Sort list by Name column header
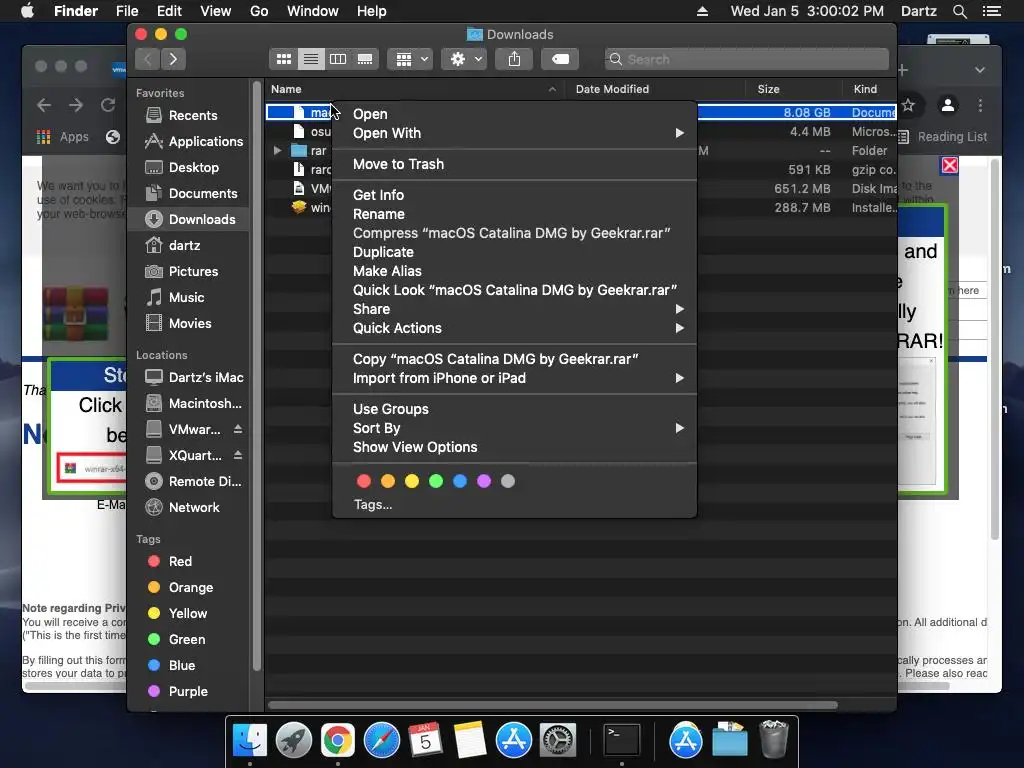1024x768 pixels. tap(415, 89)
